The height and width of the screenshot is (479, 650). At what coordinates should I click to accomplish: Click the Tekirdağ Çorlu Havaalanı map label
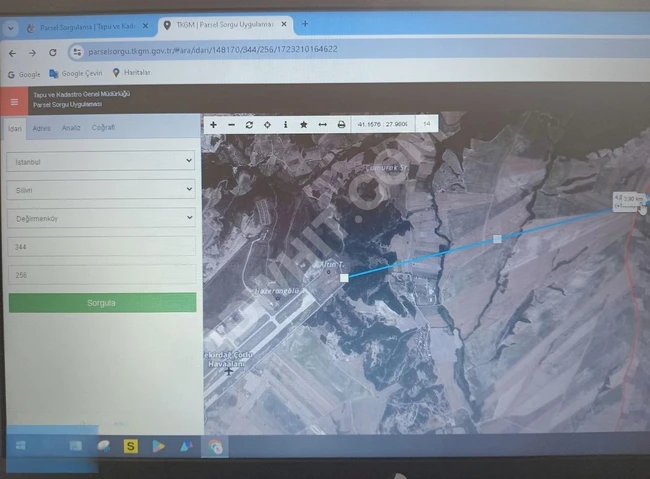coord(228,360)
